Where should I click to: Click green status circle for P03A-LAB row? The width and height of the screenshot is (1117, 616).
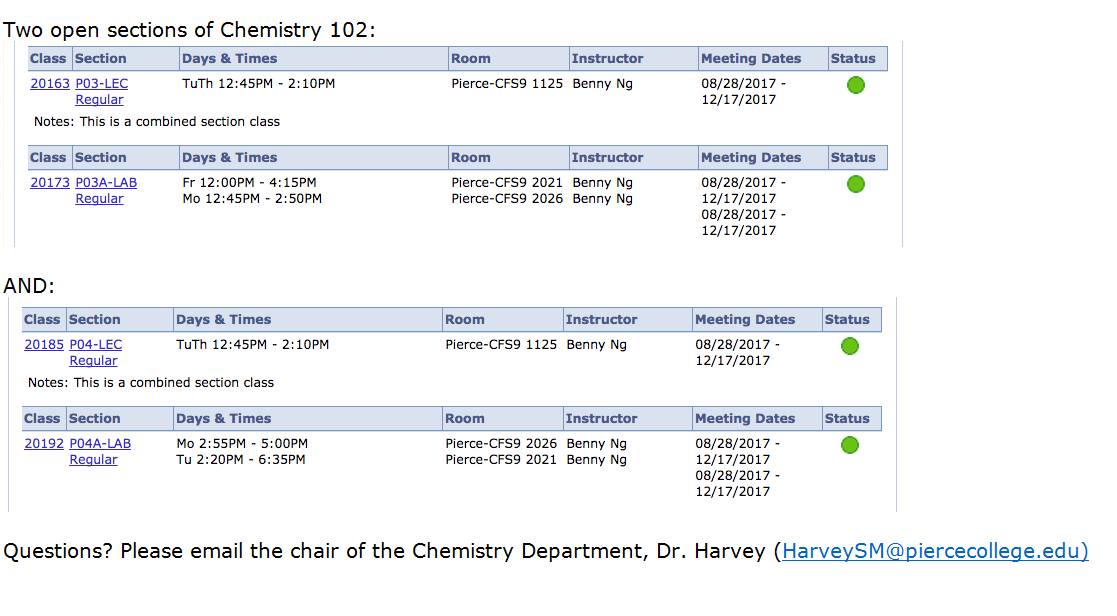(856, 184)
